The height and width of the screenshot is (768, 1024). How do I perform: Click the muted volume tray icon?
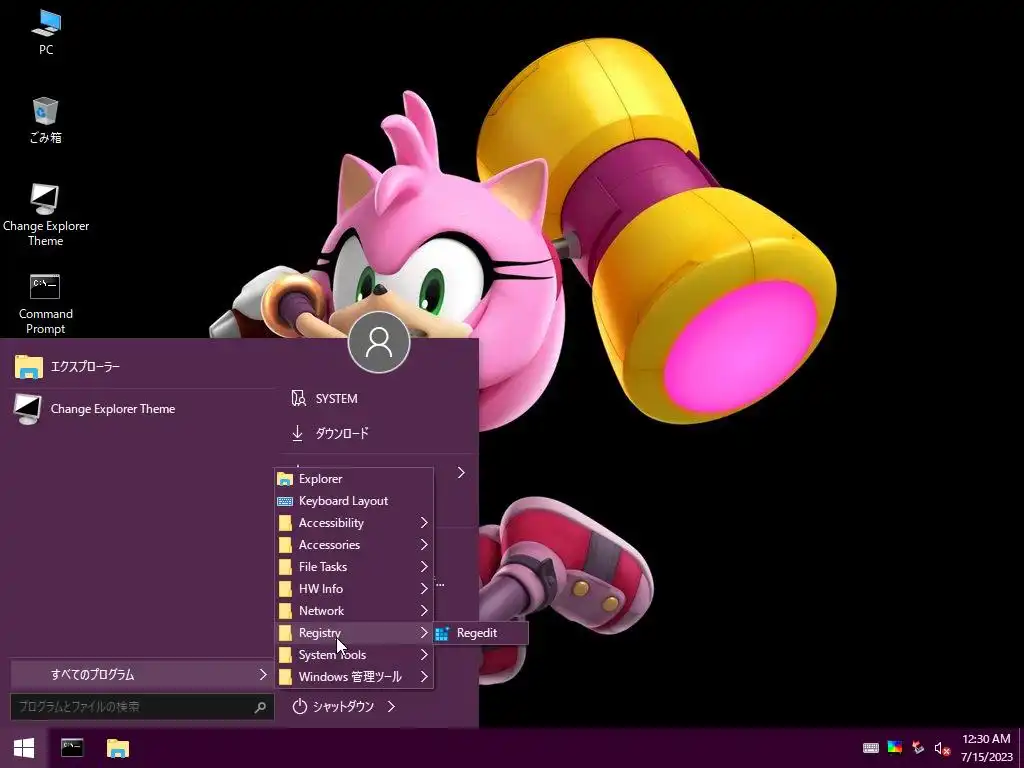942,748
